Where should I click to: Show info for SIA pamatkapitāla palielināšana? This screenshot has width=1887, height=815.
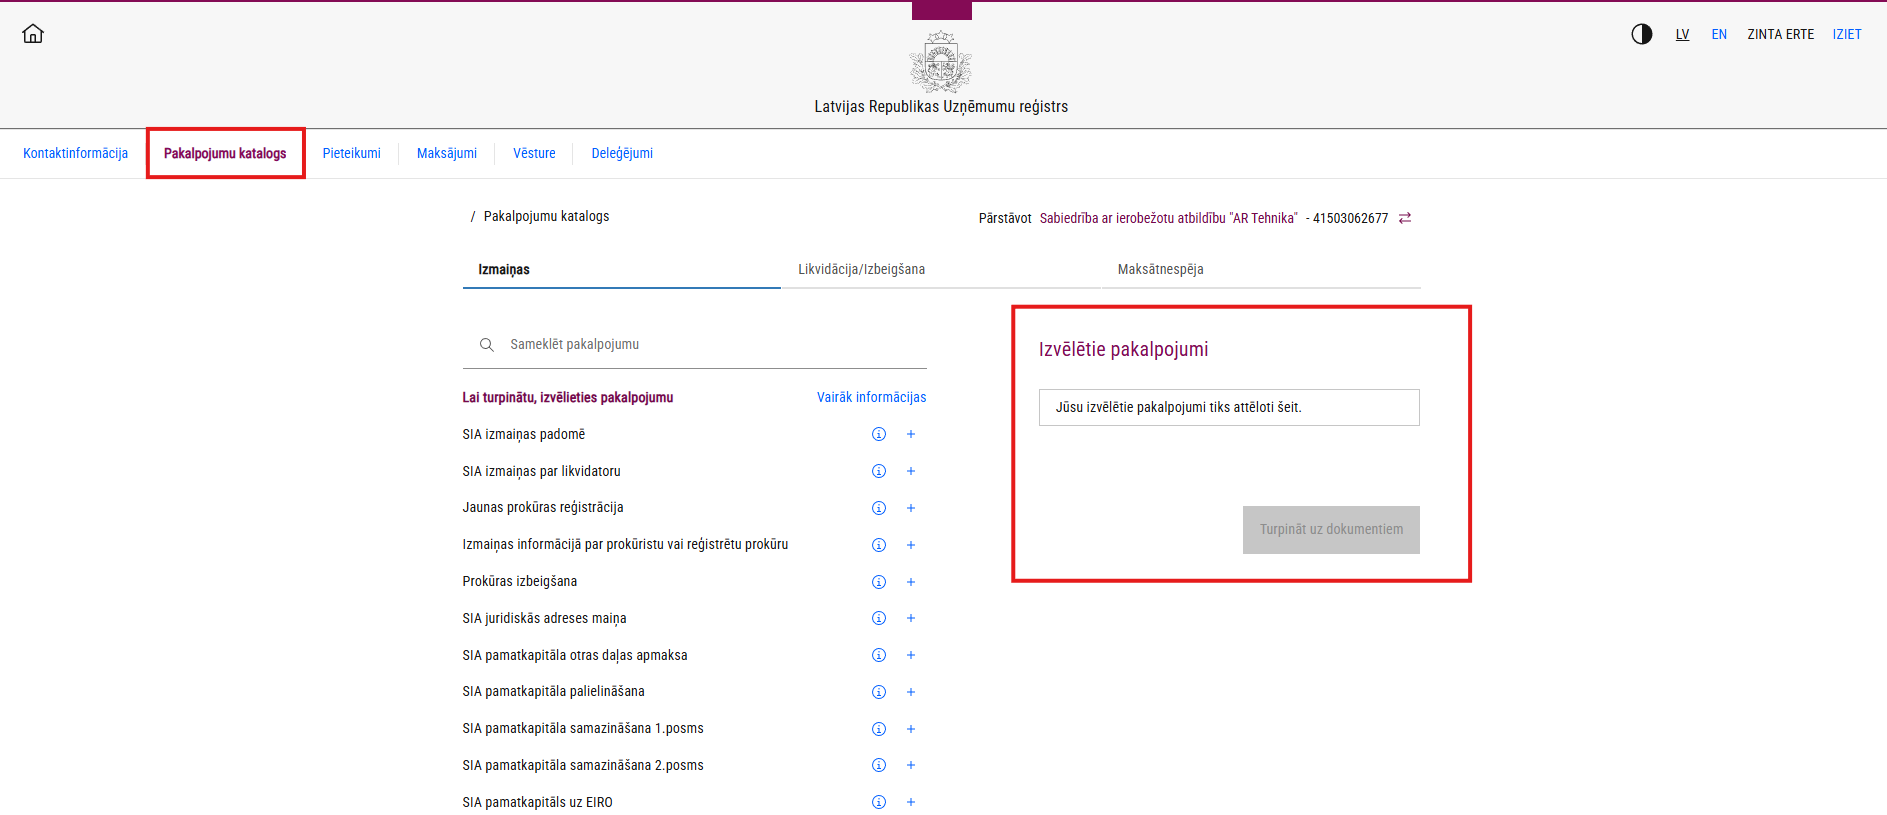click(879, 692)
